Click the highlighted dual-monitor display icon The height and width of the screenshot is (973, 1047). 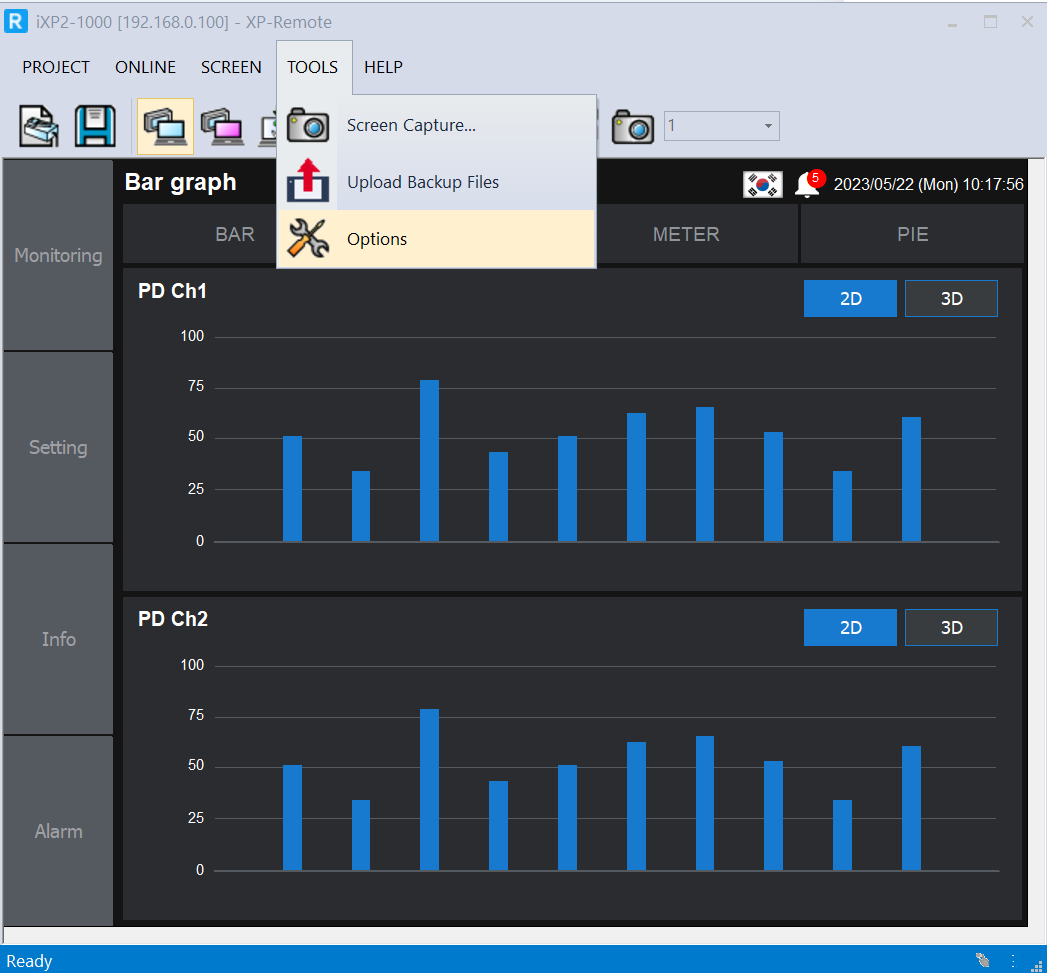click(164, 126)
